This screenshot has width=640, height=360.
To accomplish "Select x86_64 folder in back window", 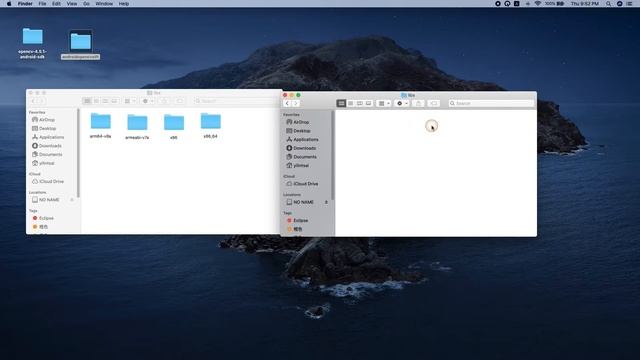I will (211, 126).
